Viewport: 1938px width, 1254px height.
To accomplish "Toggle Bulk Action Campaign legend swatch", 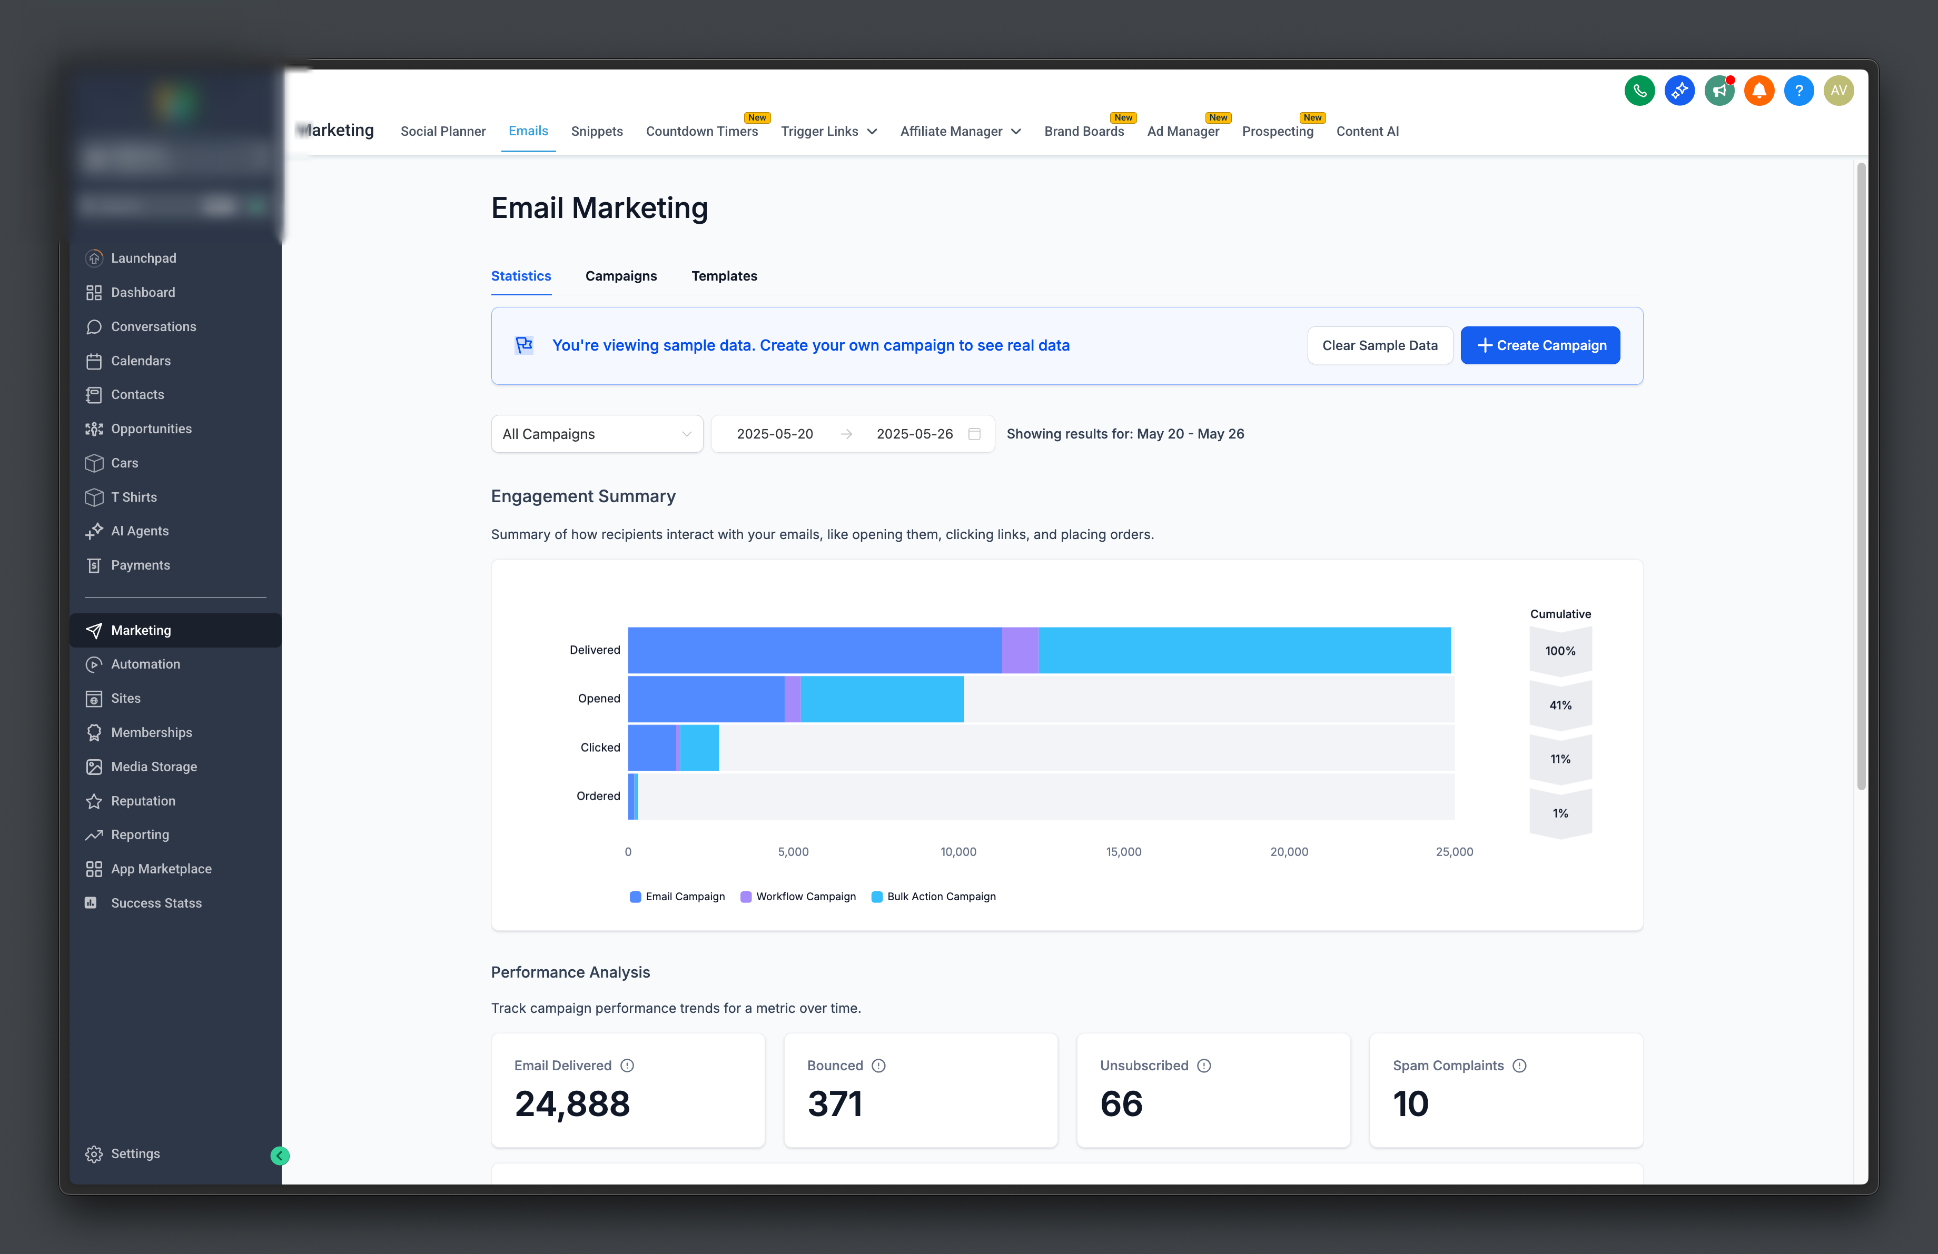I will (877, 897).
